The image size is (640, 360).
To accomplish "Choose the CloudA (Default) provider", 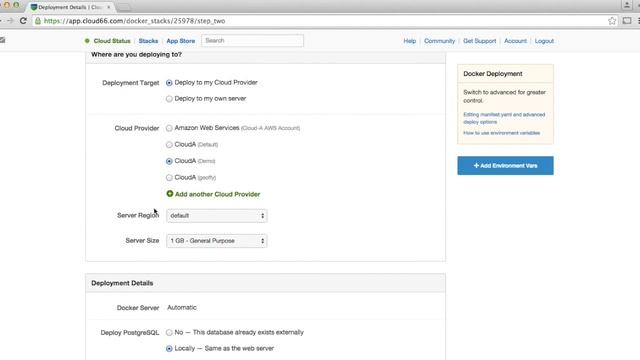I will point(169,144).
